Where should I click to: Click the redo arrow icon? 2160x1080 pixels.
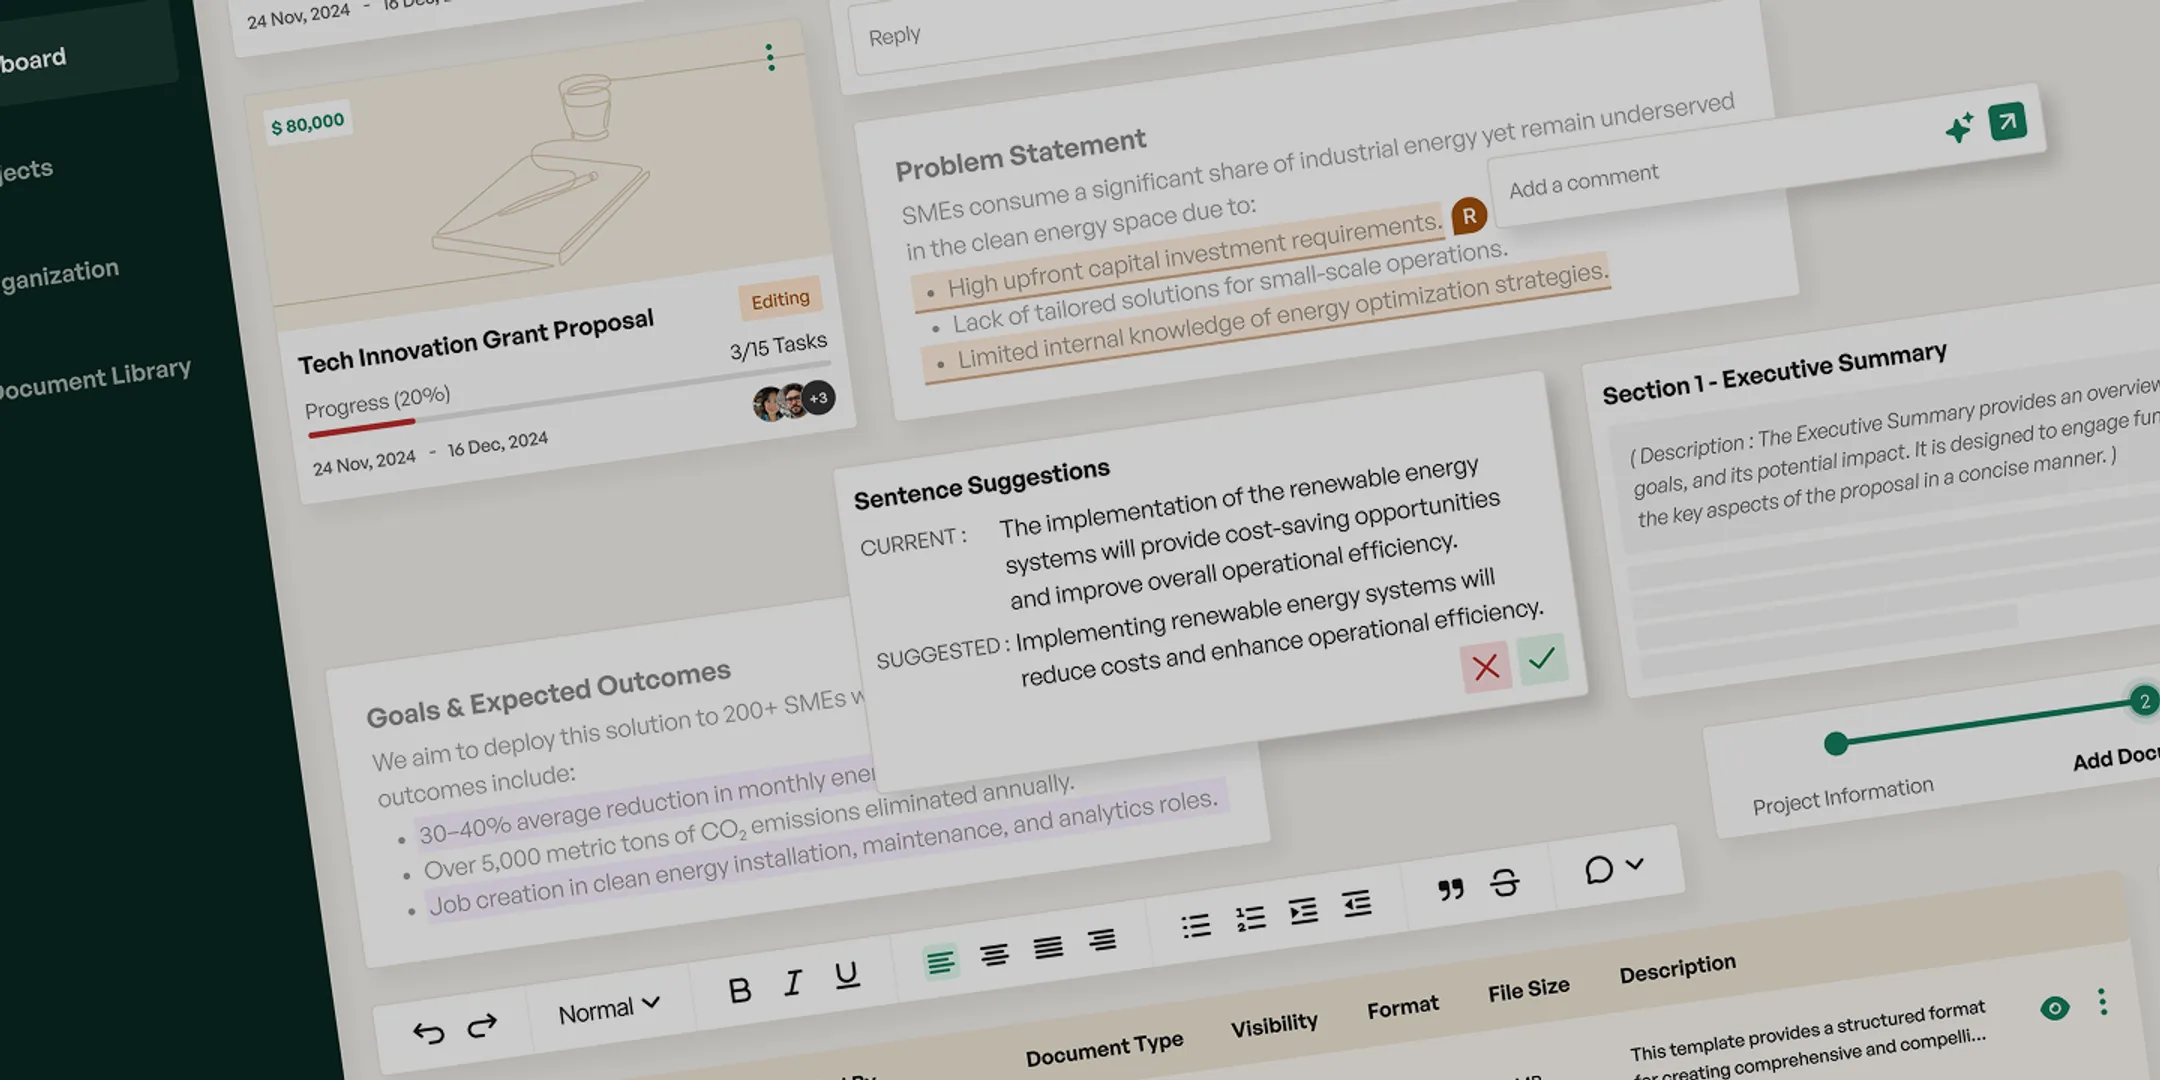[483, 1025]
